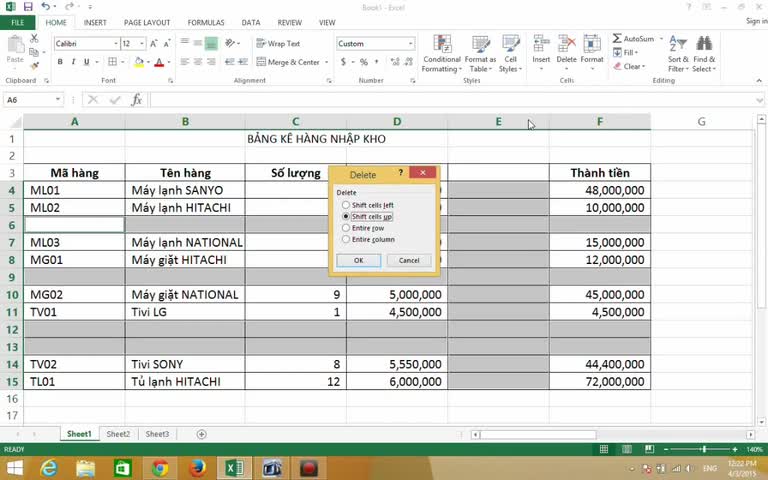
Task: Open Chrome from the taskbar
Action: click(160, 469)
